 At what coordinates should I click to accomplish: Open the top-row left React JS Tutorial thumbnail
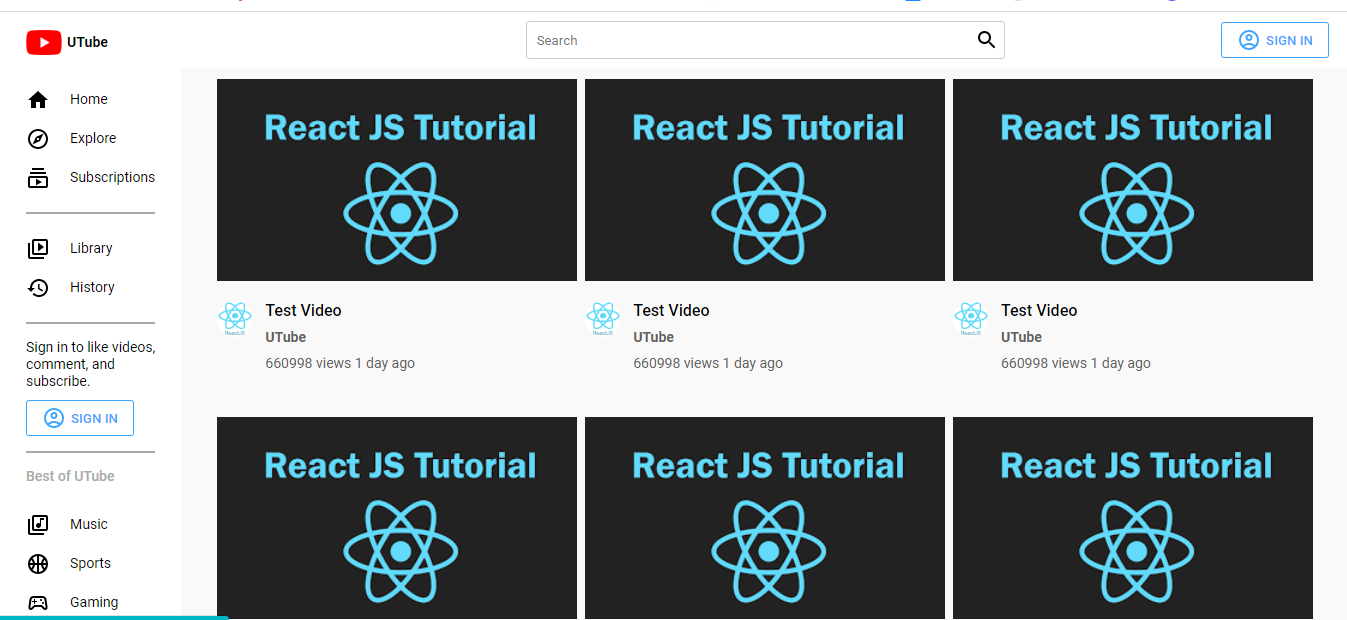coord(397,180)
